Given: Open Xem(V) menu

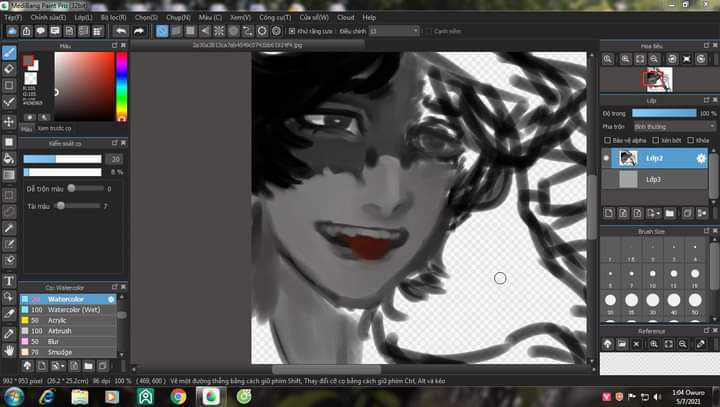Looking at the screenshot, I should coord(241,17).
